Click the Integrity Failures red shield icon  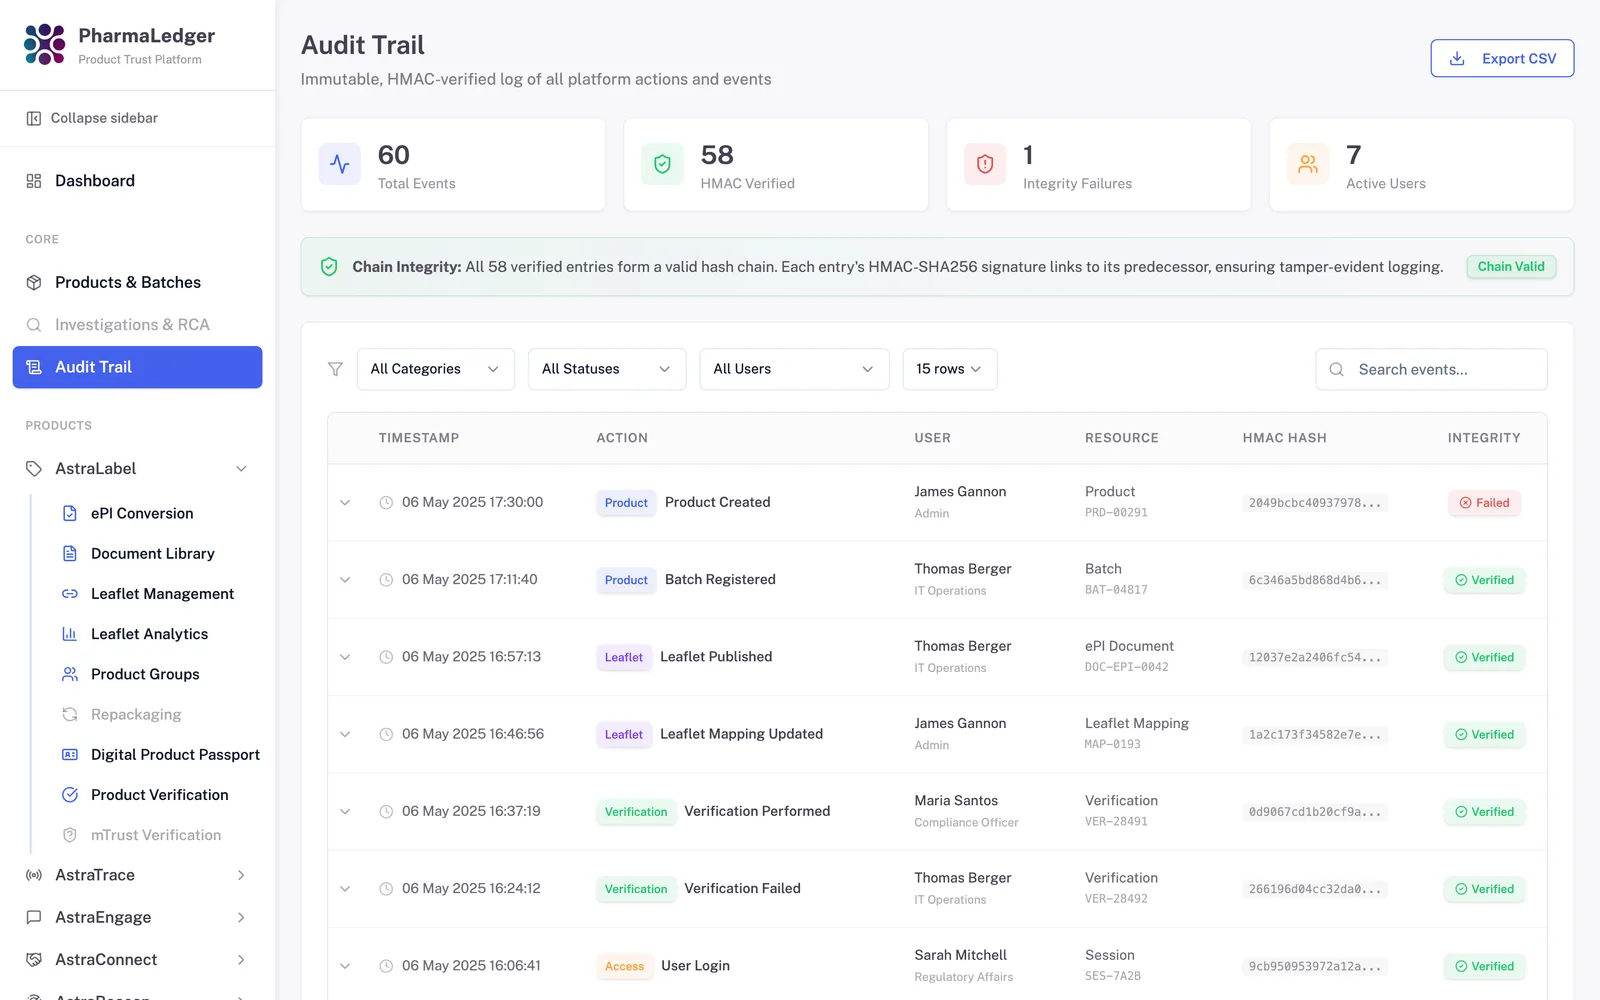coord(985,164)
